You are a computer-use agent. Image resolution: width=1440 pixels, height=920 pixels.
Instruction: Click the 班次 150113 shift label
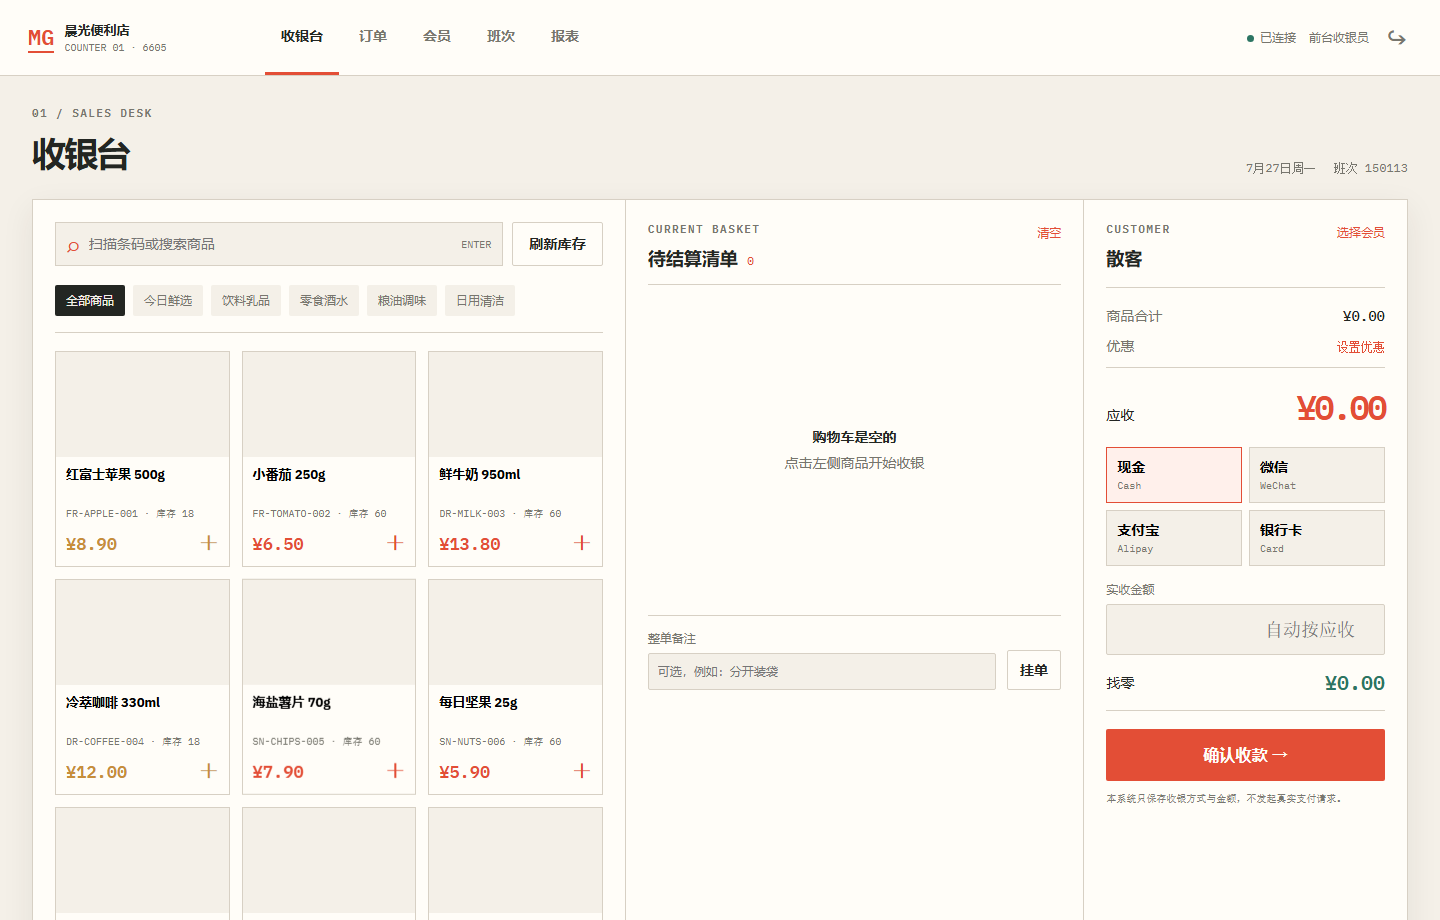coord(1370,168)
